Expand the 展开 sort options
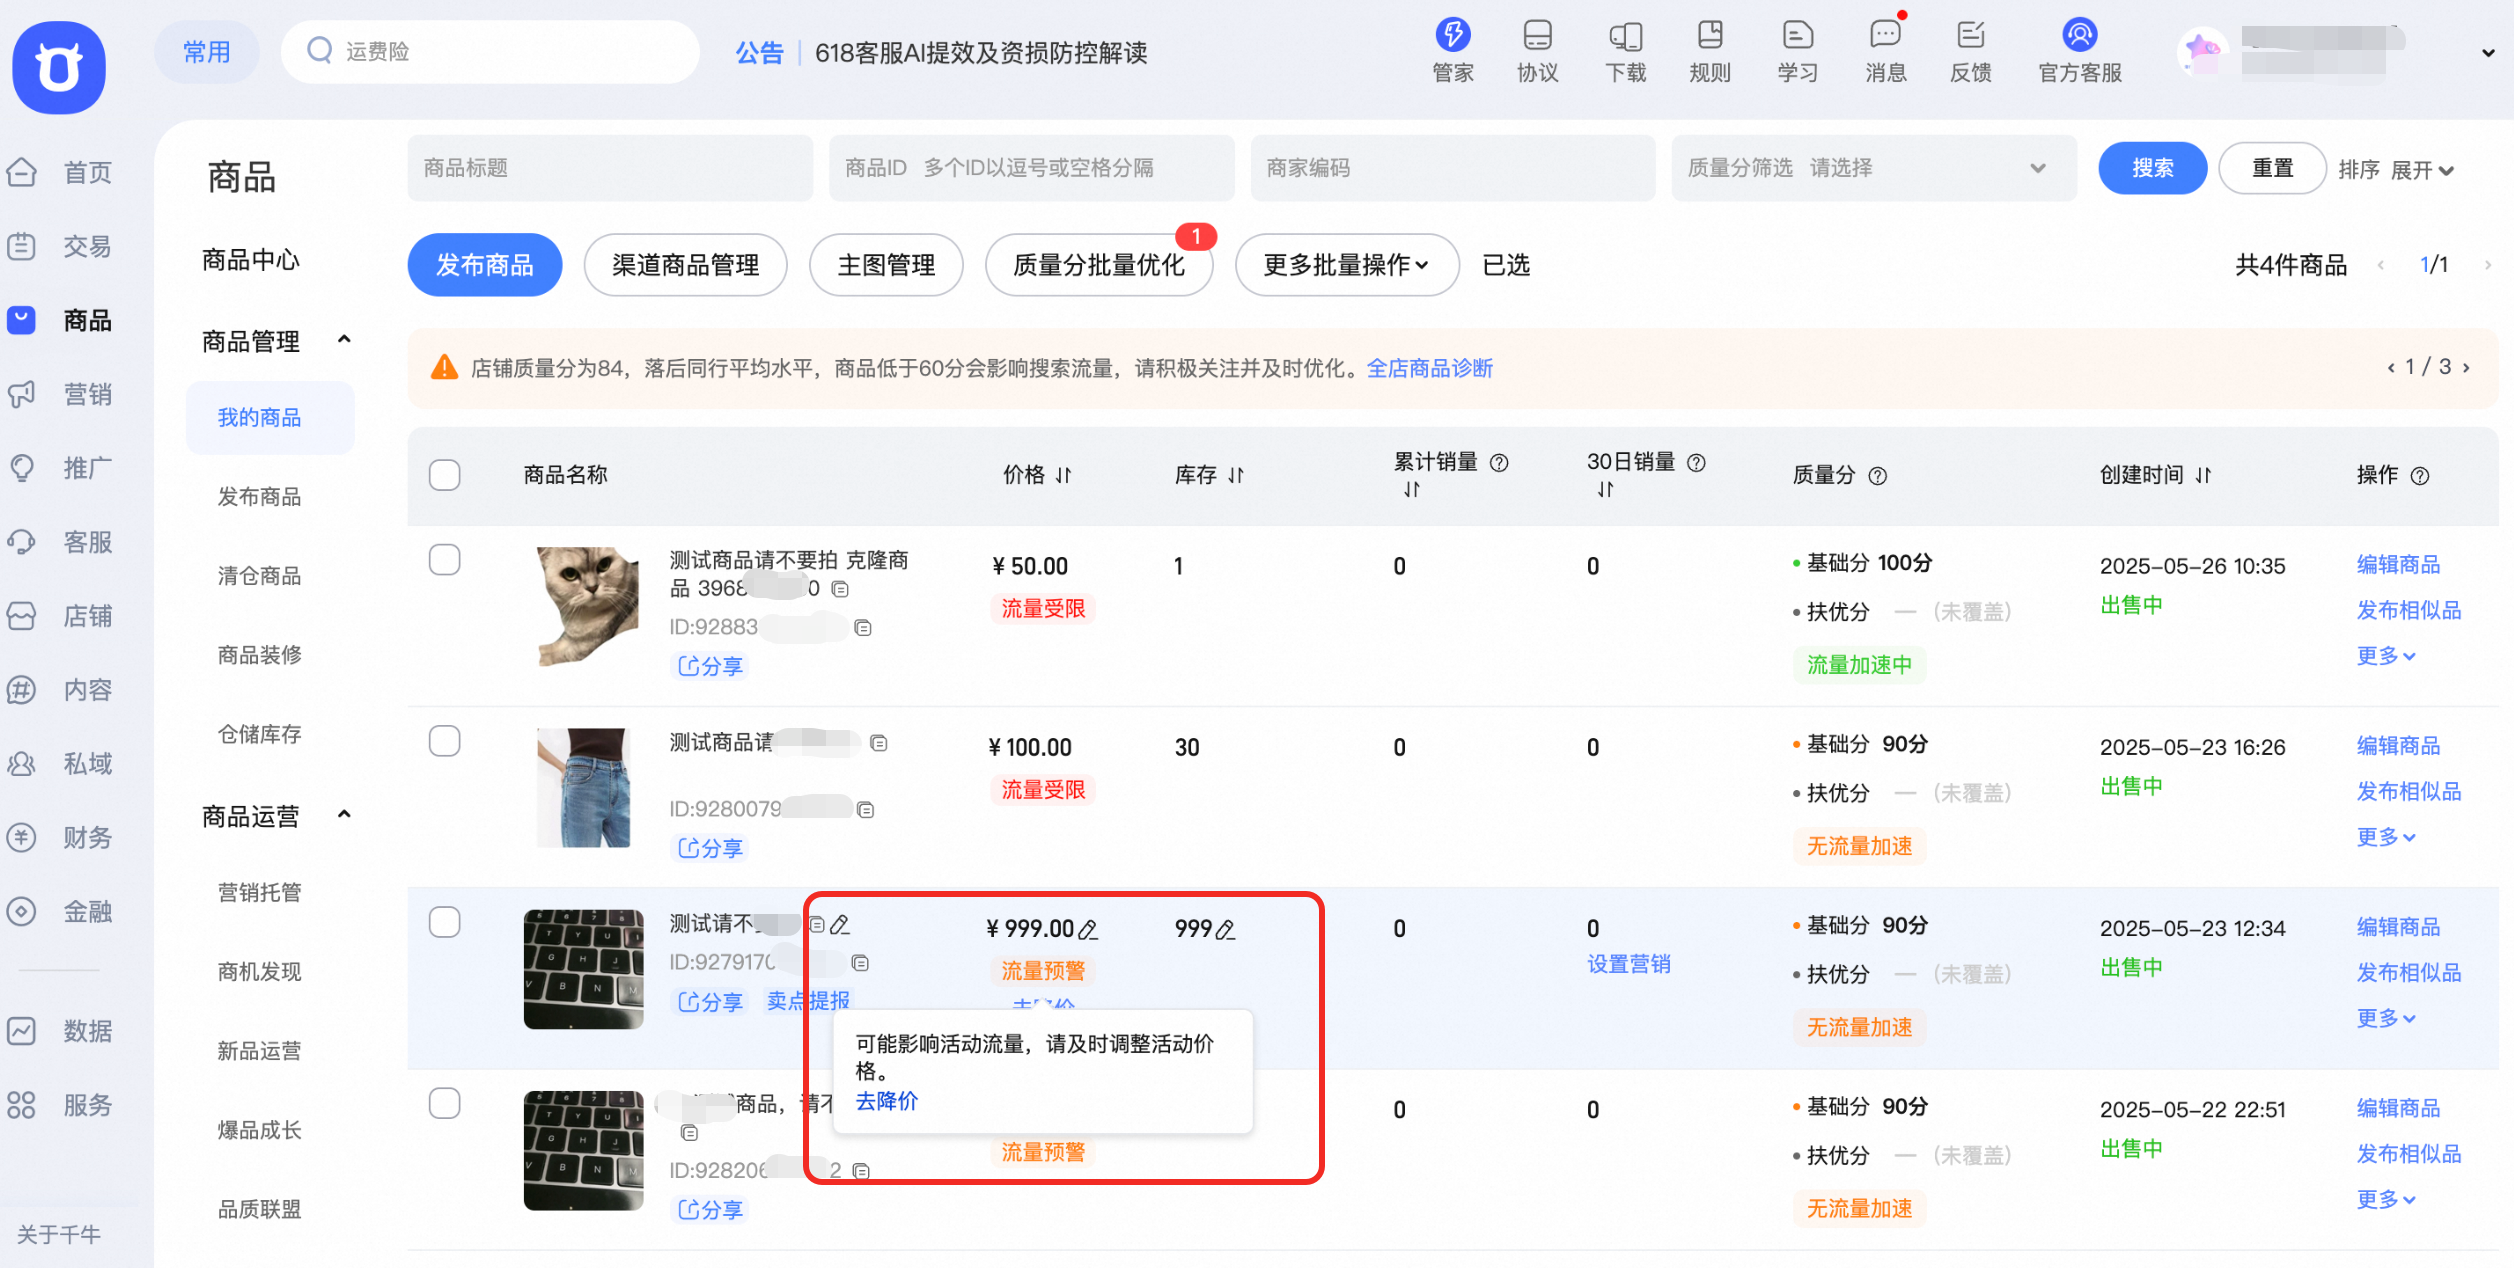 pos(2422,170)
